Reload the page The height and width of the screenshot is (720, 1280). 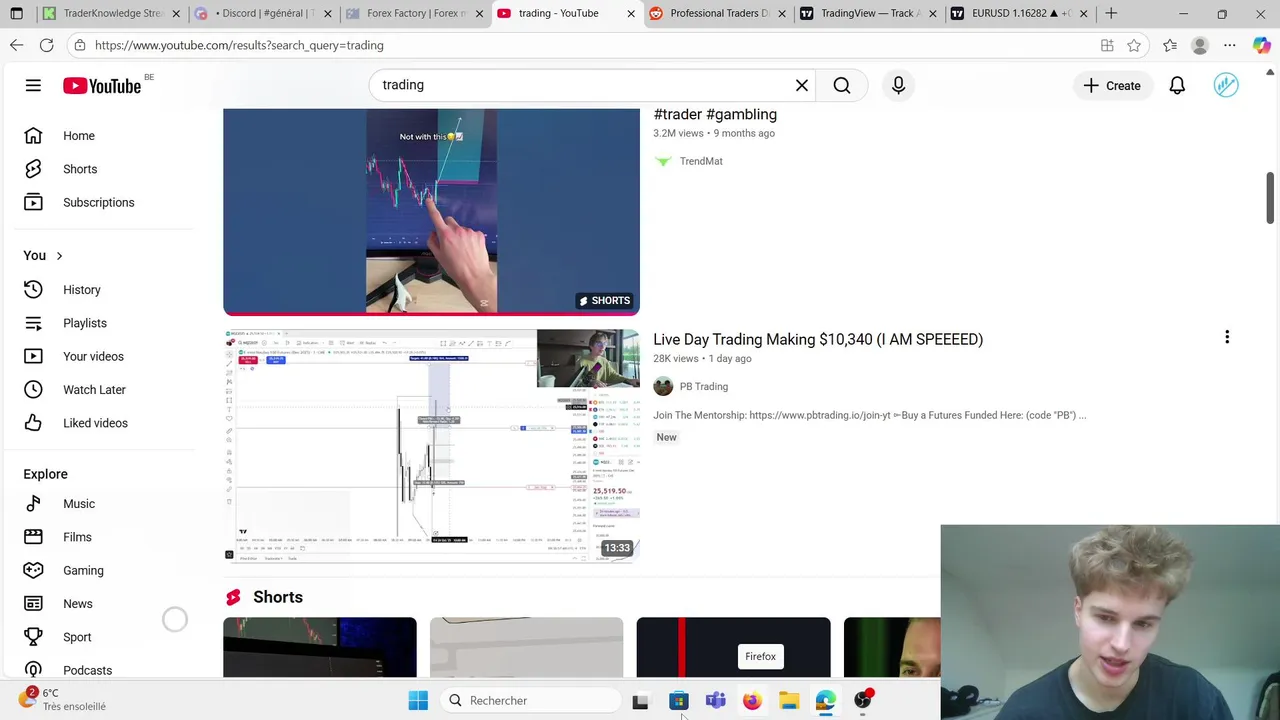(x=46, y=45)
